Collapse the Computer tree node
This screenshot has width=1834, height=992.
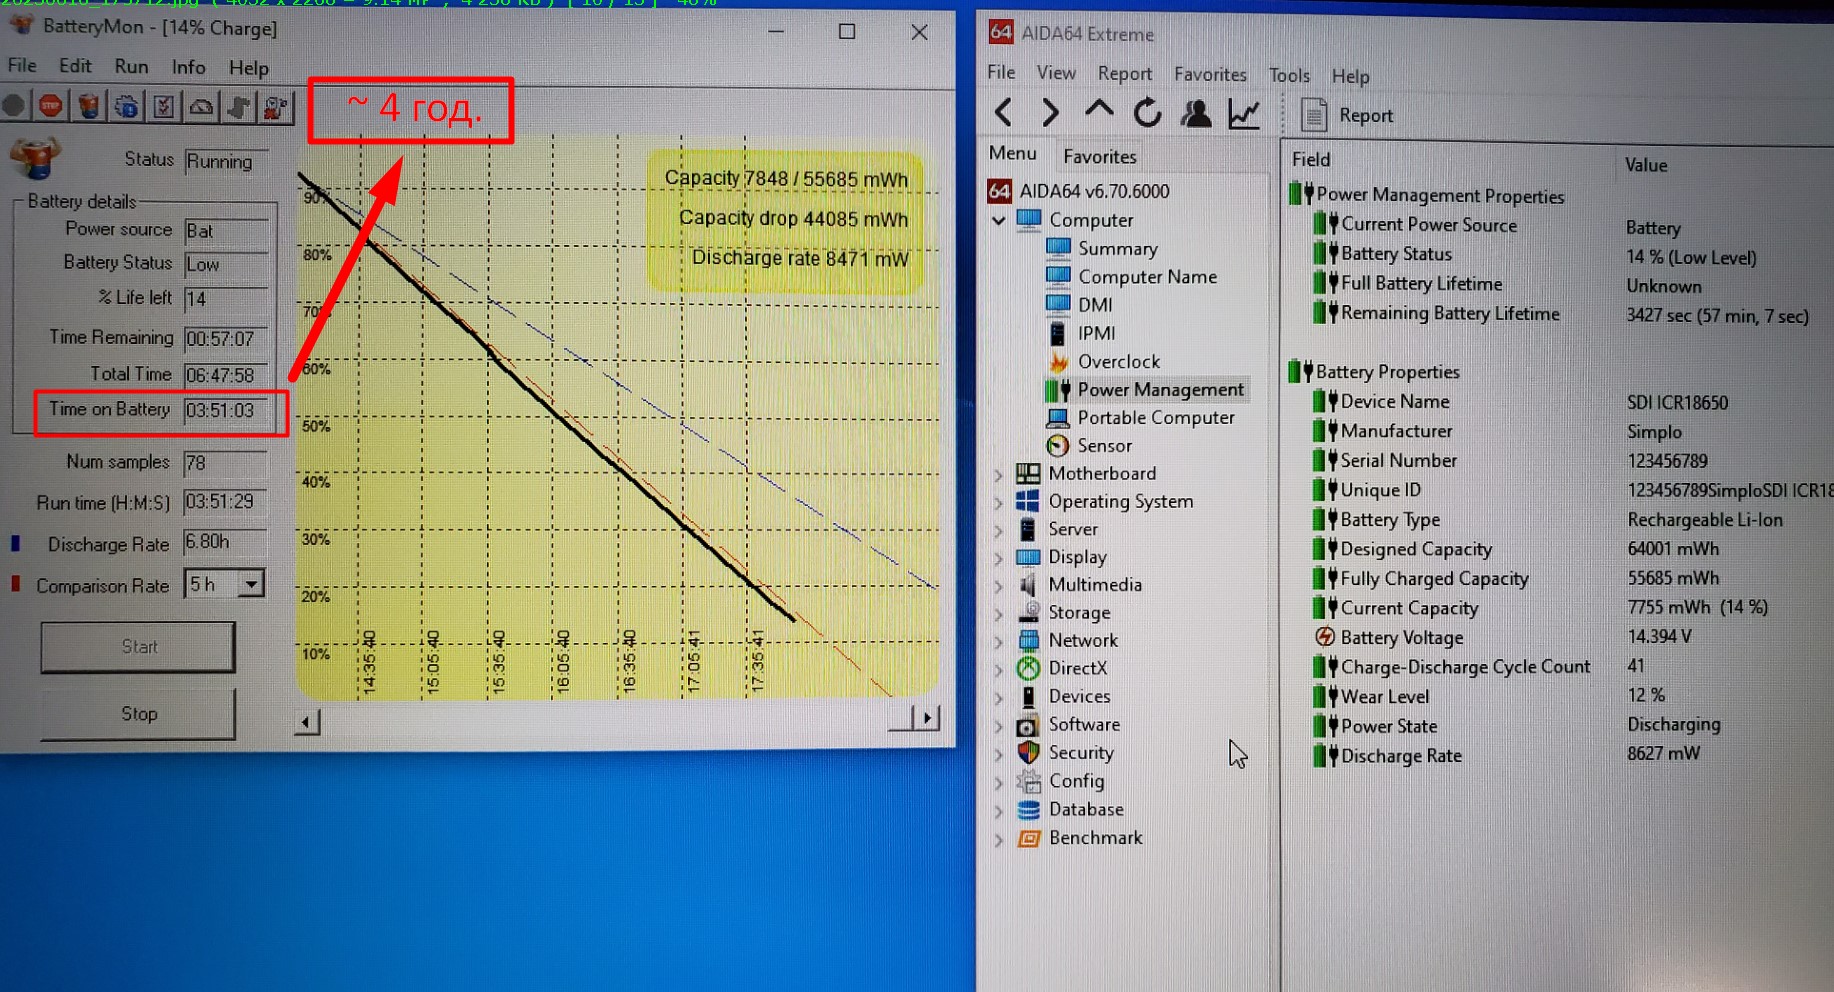(998, 220)
